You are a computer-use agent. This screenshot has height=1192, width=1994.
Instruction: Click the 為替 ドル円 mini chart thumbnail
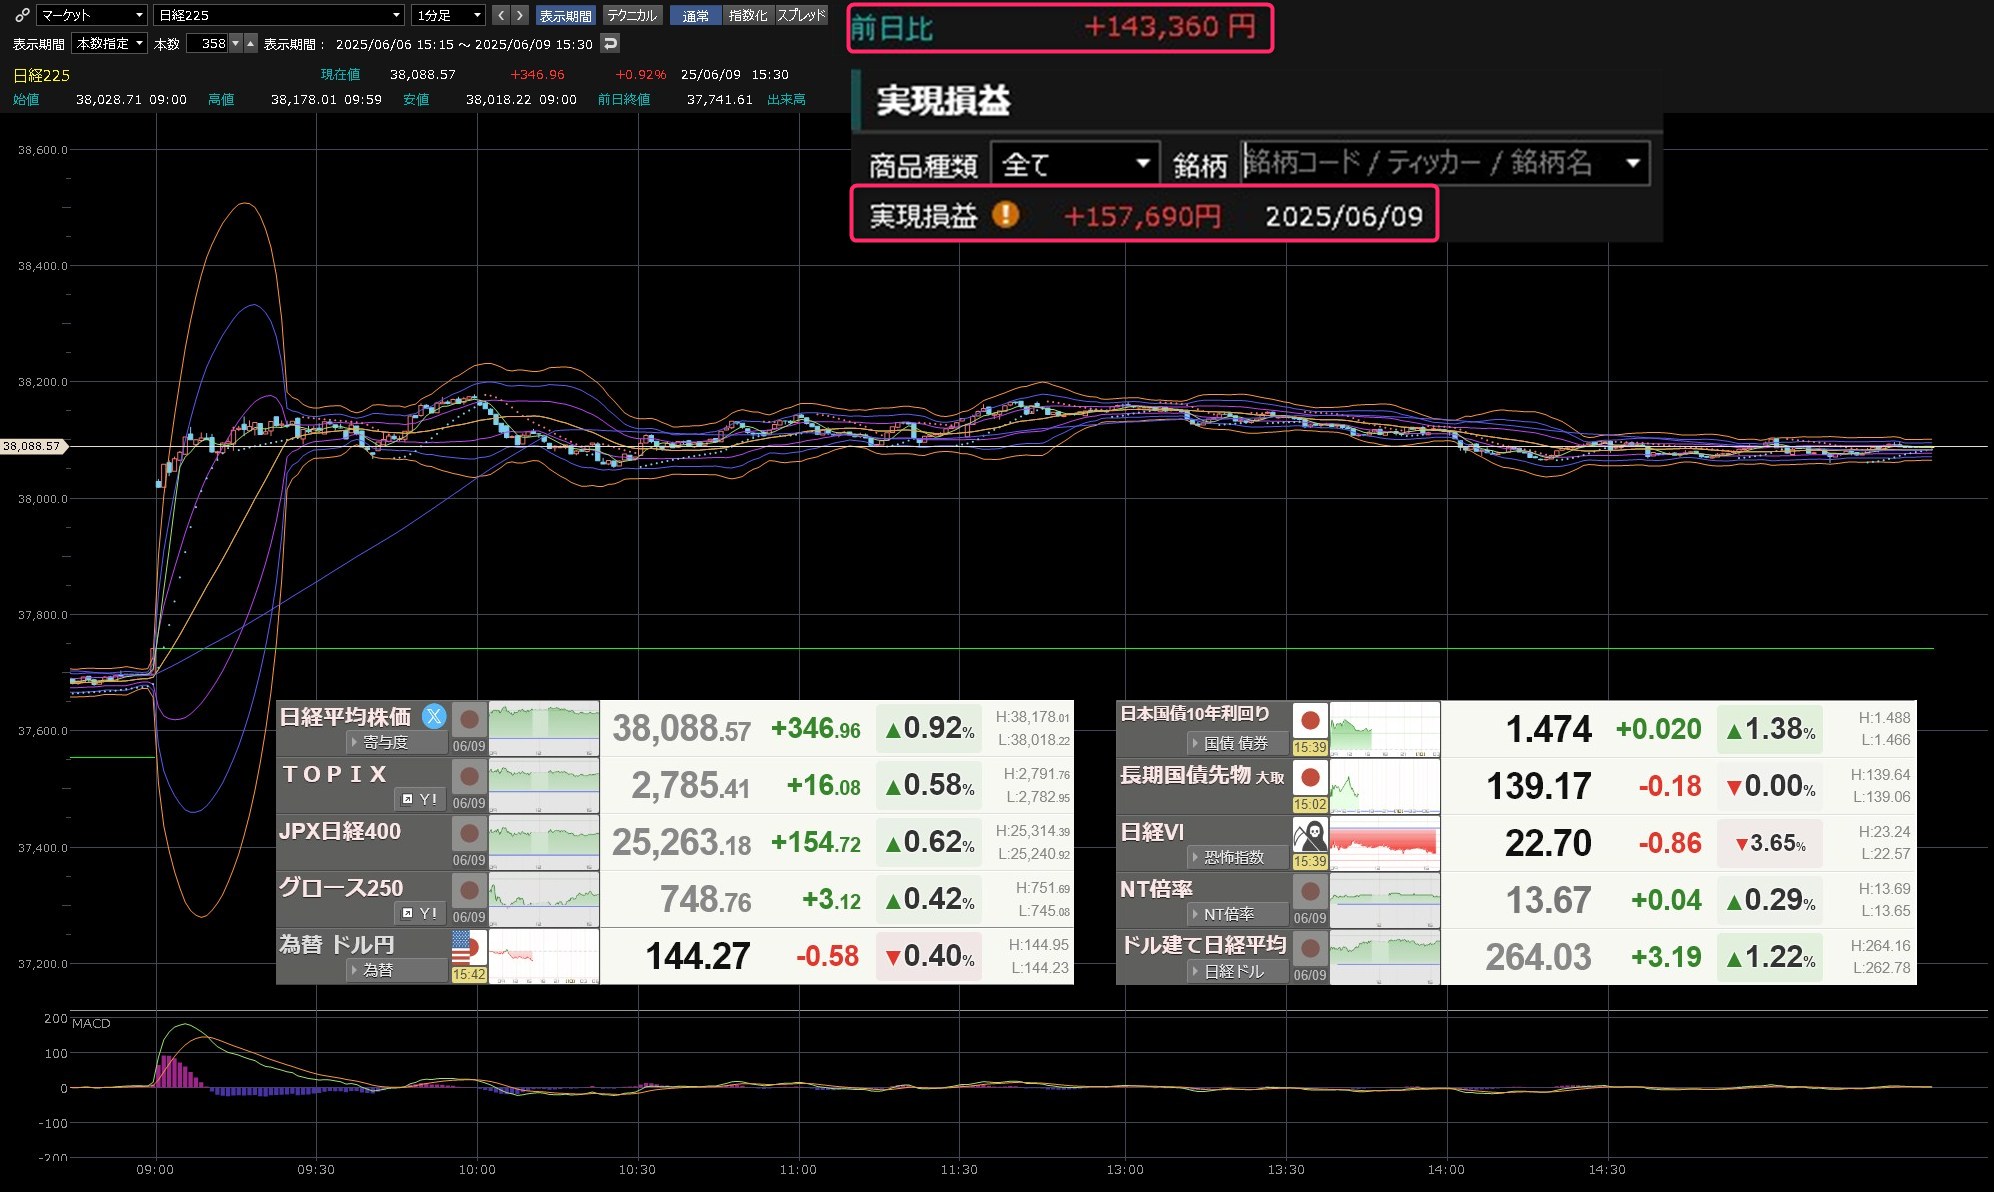(x=544, y=957)
